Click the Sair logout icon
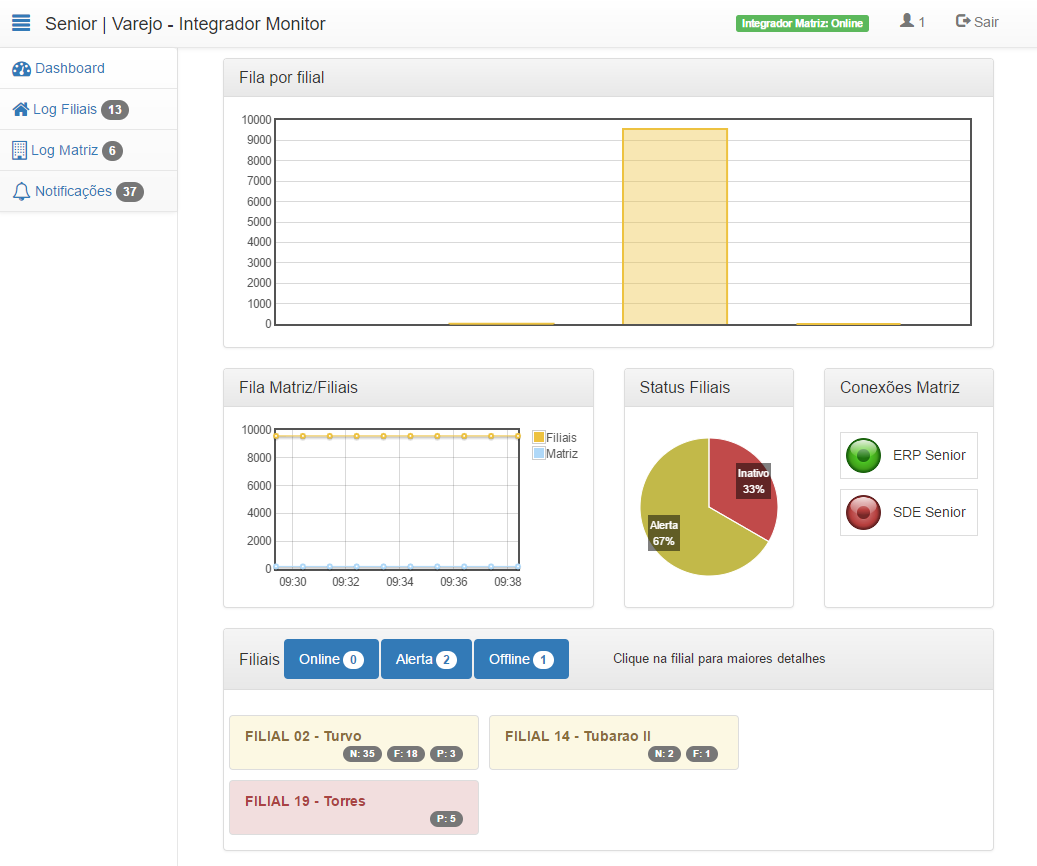 click(963, 21)
